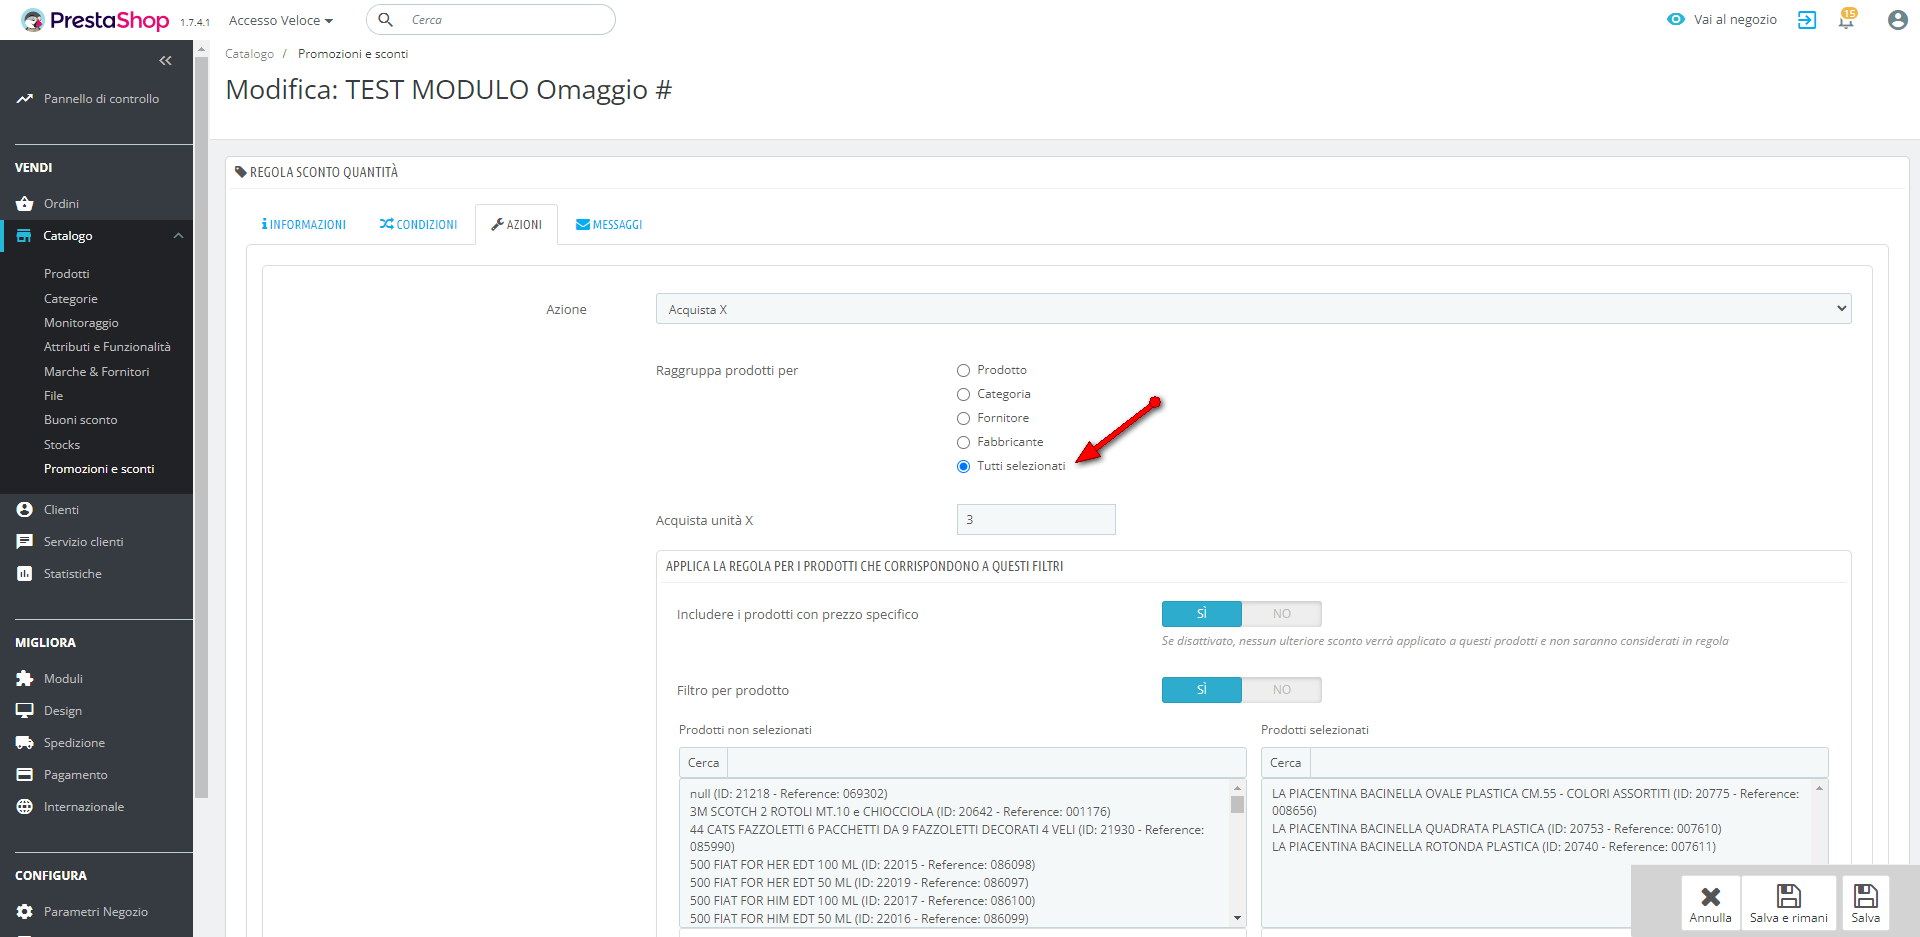
Task: Collapse the Catalogo sidebar section
Action: pos(178,236)
